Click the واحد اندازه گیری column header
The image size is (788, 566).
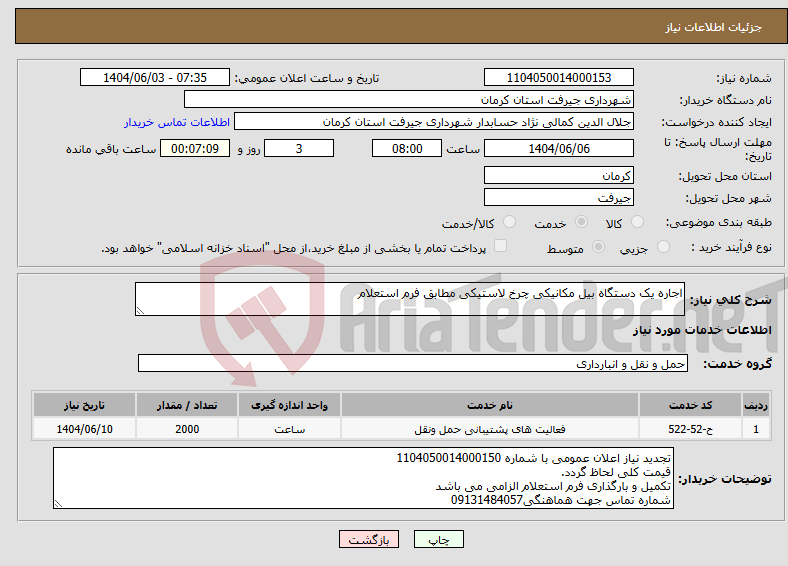289,405
